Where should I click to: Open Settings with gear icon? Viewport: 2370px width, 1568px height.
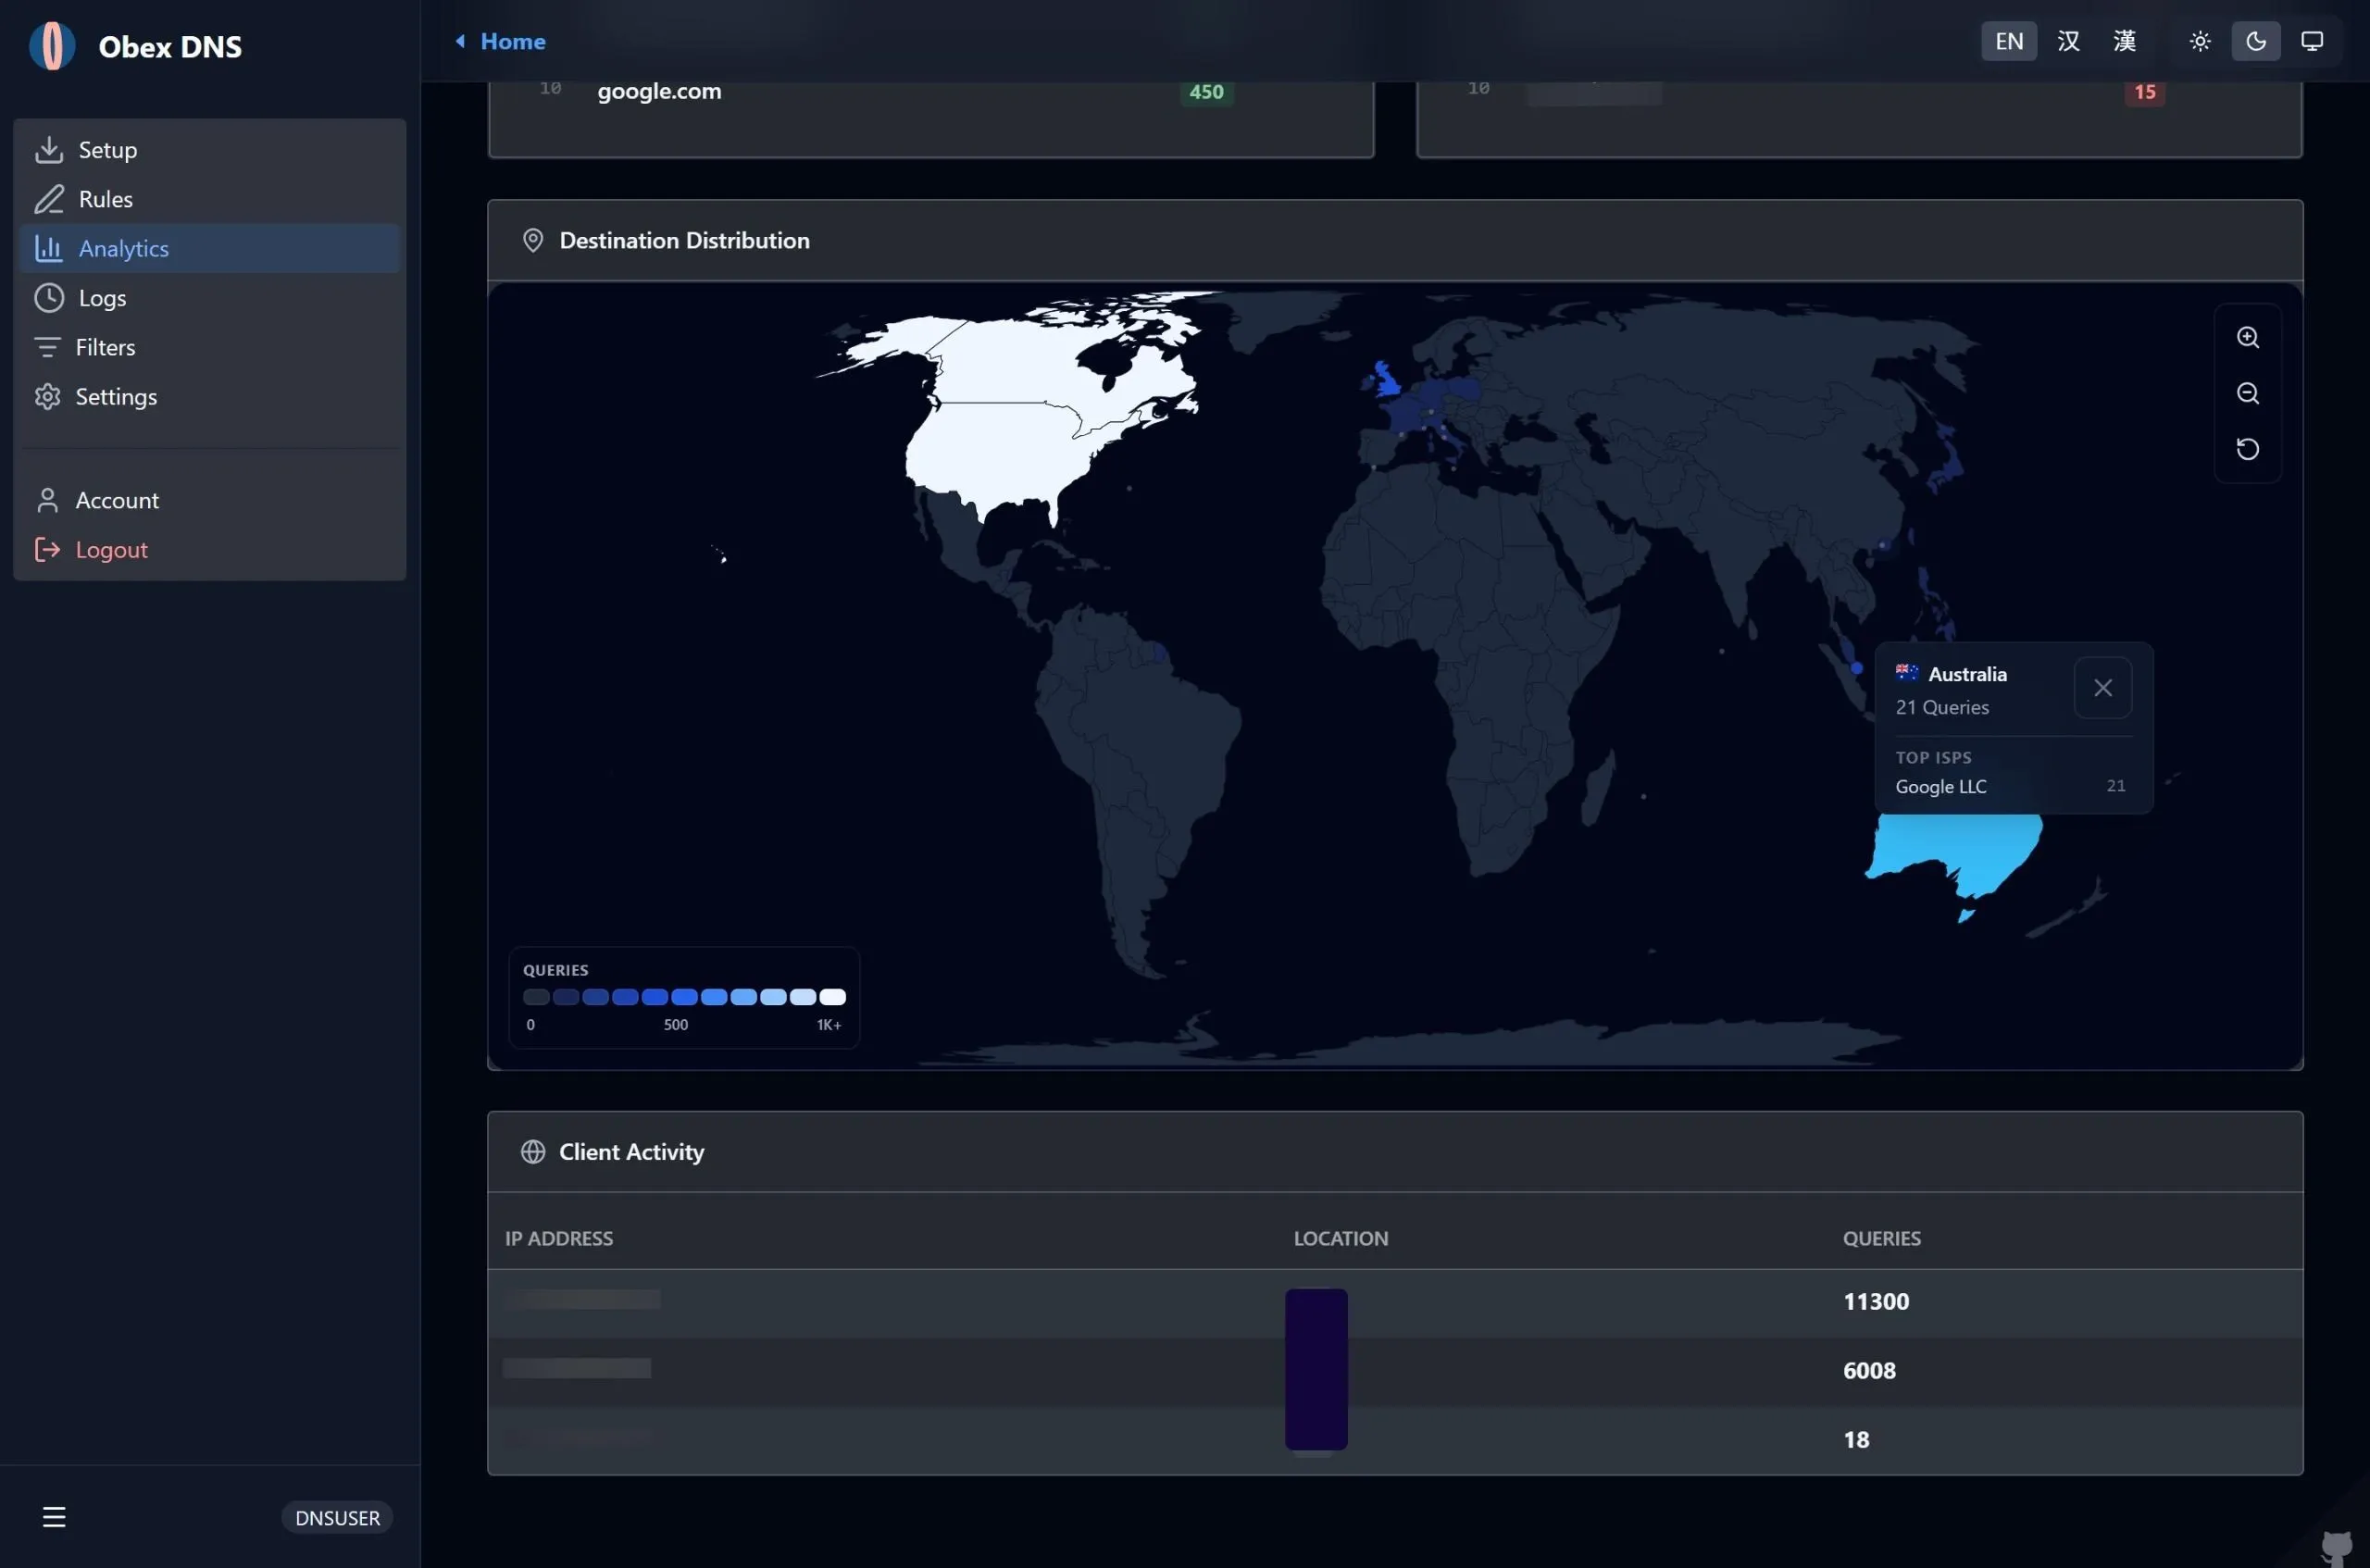[209, 396]
